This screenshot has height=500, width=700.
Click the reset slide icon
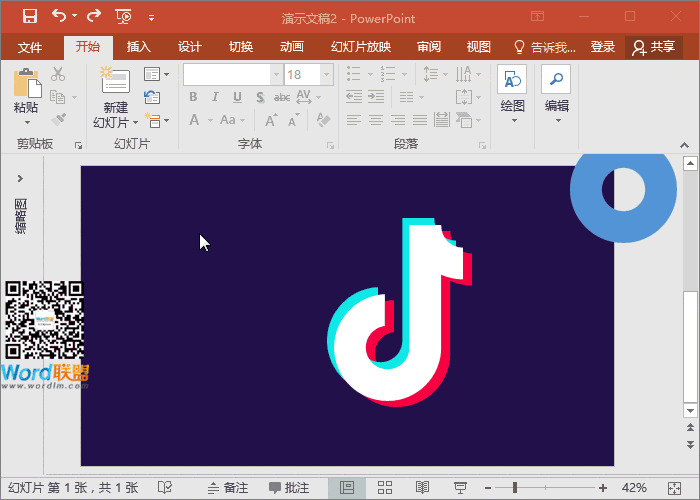click(x=152, y=97)
